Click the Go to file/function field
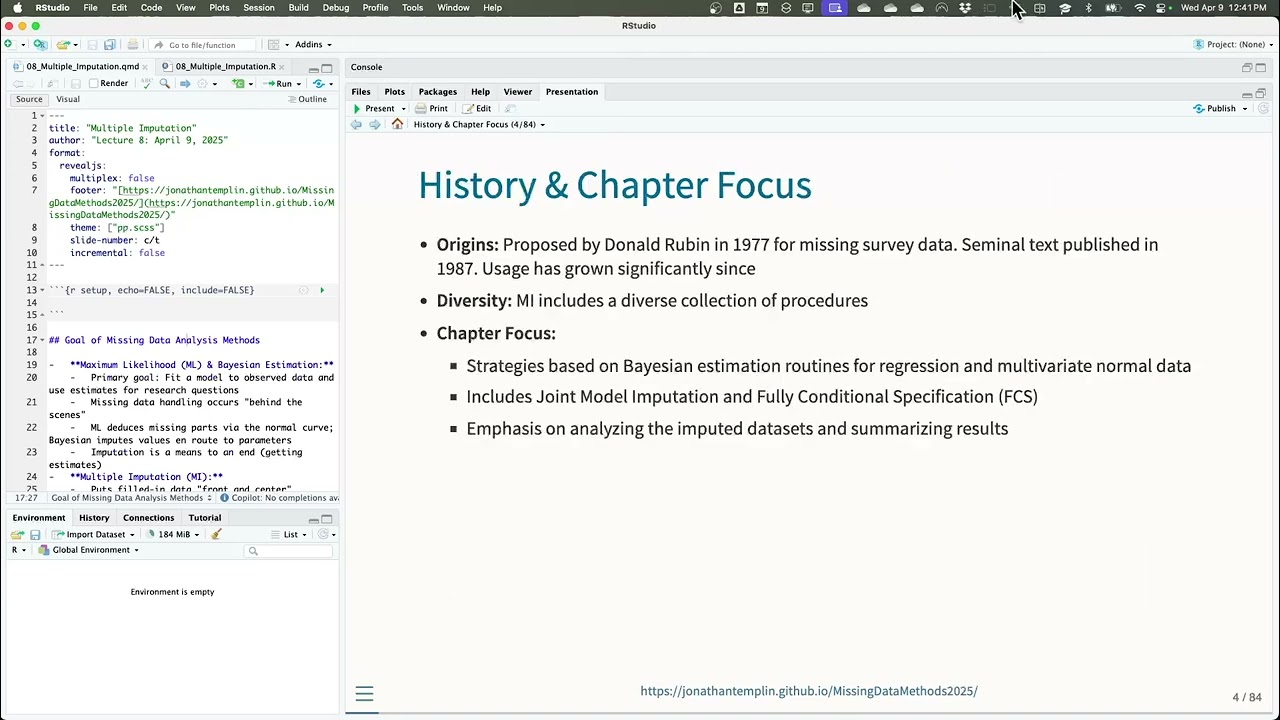 [201, 45]
